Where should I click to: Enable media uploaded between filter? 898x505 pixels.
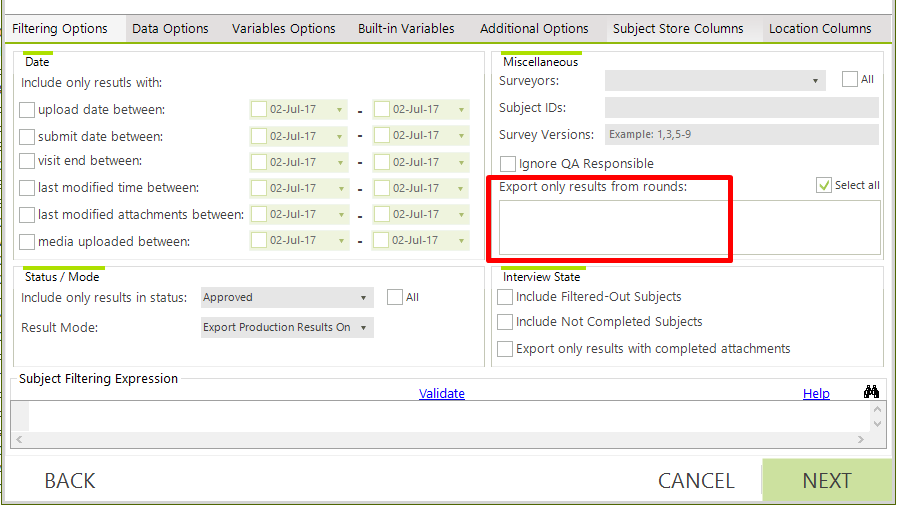click(27, 242)
